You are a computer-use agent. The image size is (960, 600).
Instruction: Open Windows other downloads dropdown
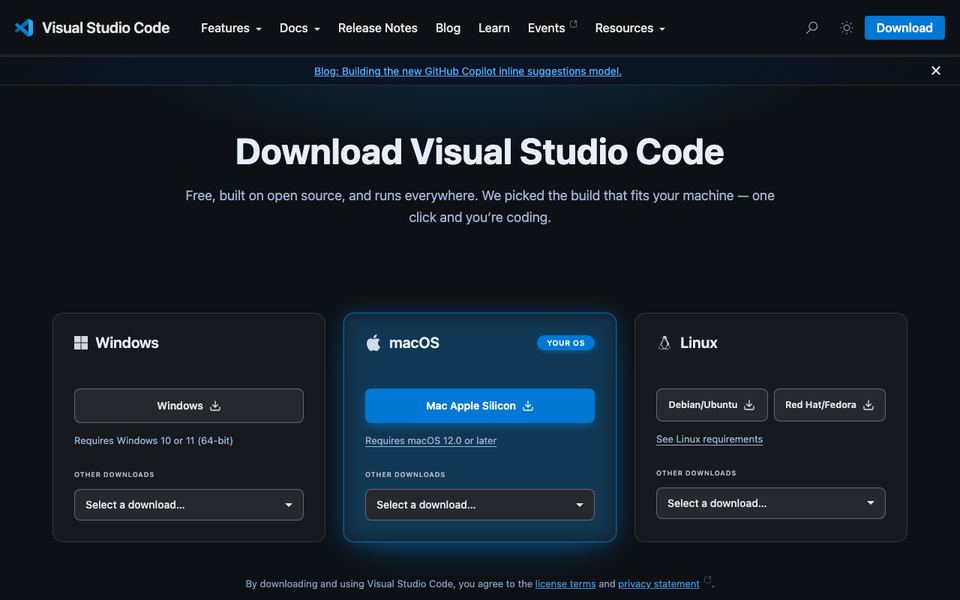point(189,504)
